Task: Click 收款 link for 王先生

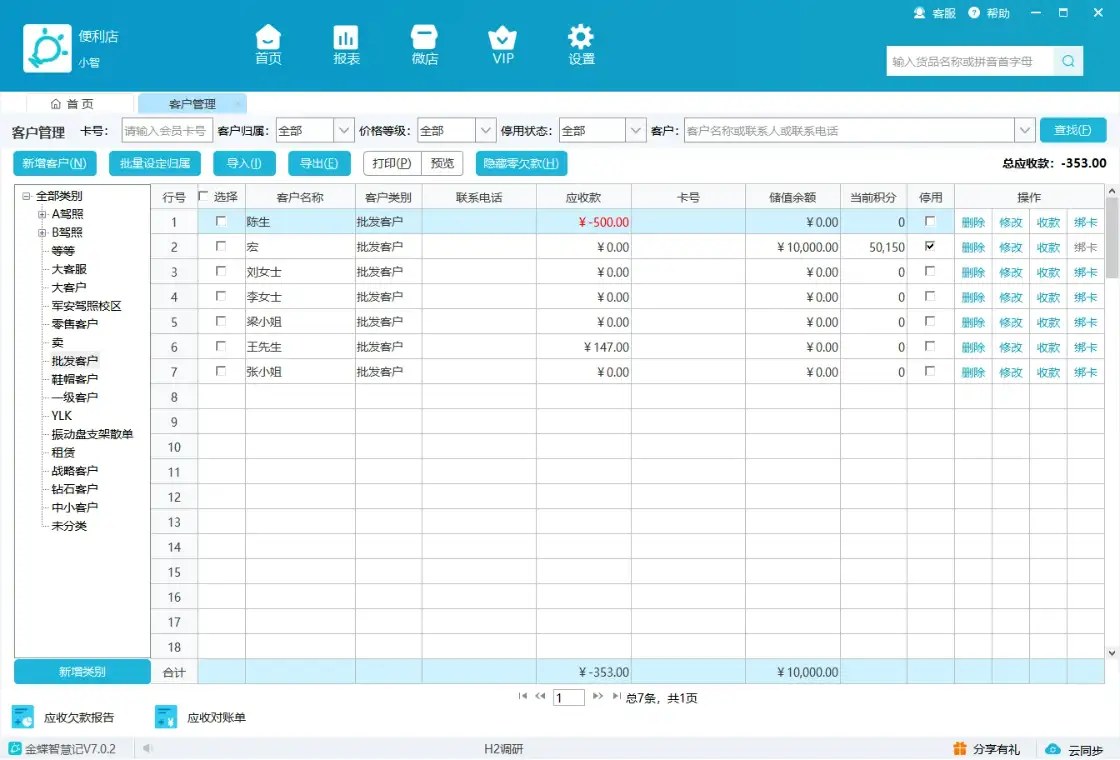Action: (x=1048, y=347)
